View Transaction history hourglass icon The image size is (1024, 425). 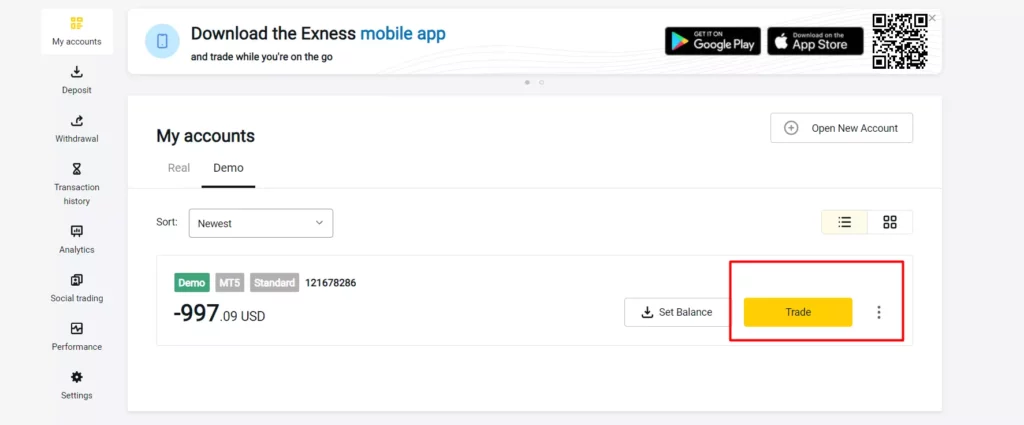77,169
